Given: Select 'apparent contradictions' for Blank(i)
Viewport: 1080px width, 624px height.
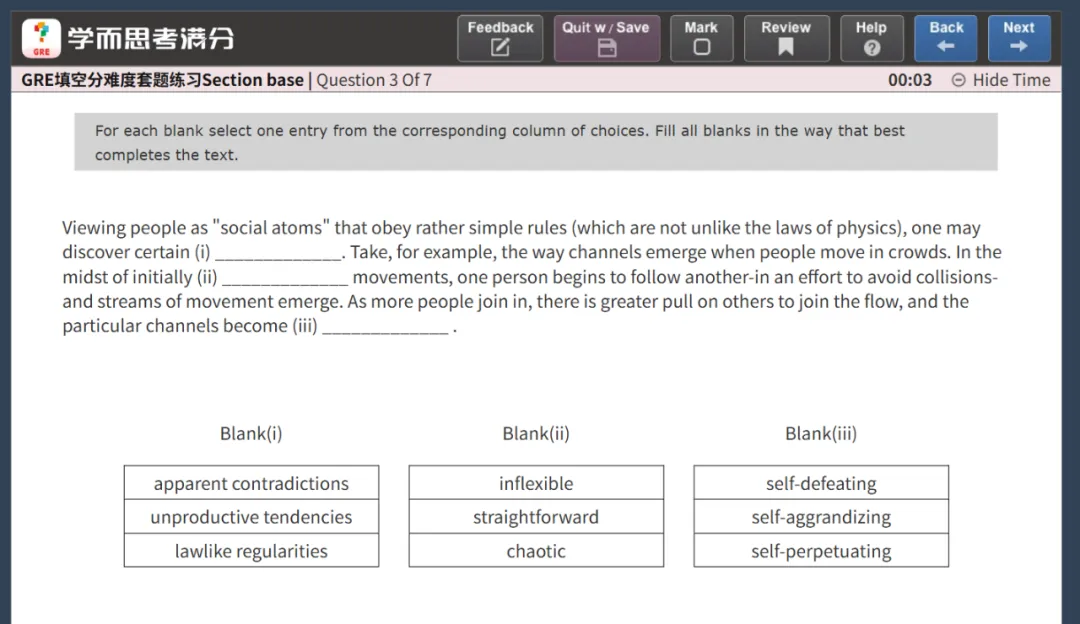Looking at the screenshot, I should (x=251, y=483).
